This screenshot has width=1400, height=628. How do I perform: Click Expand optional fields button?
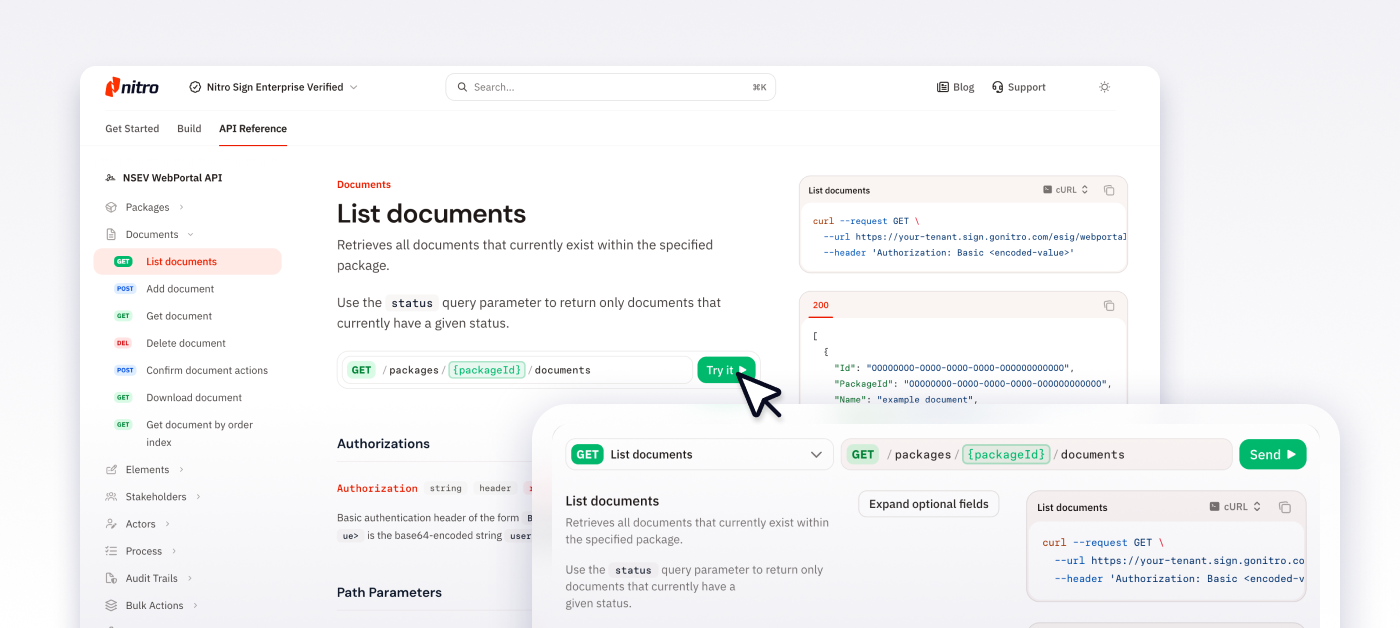(x=929, y=504)
